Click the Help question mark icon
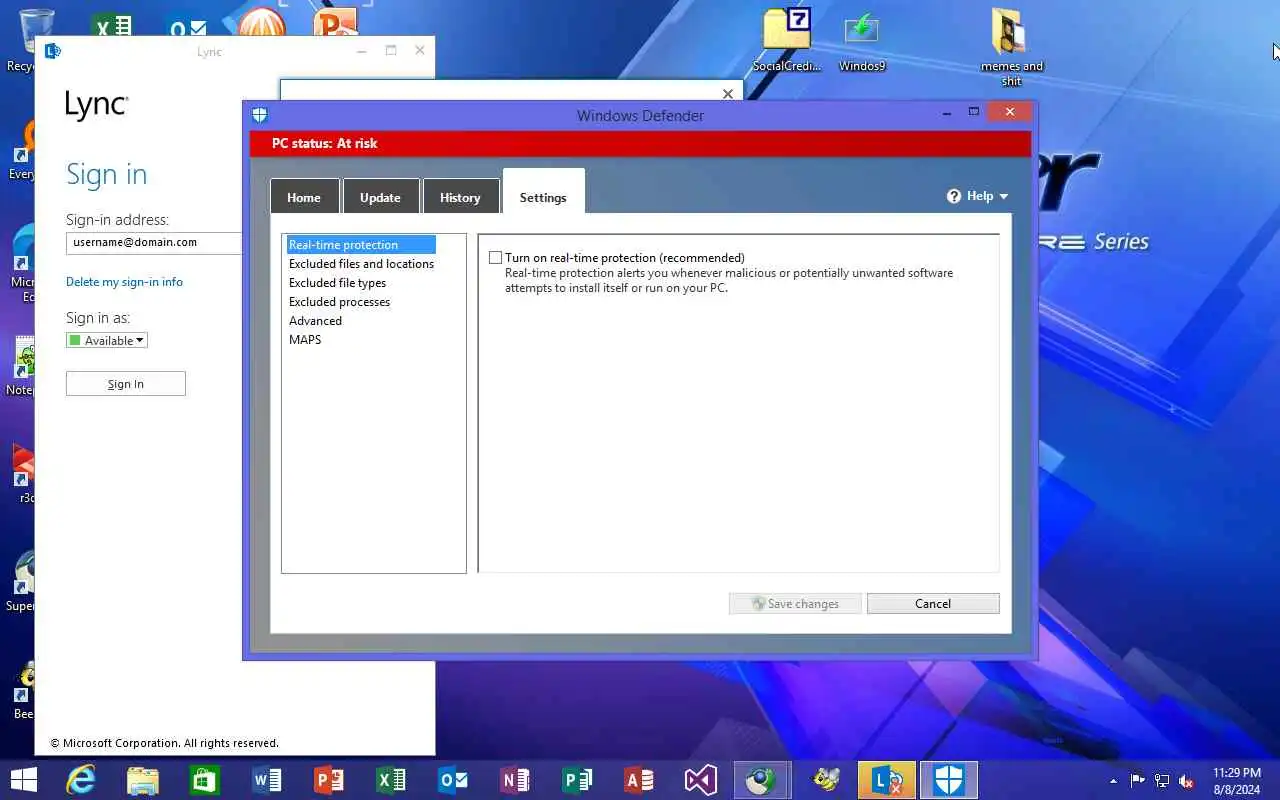This screenshot has height=800, width=1280. click(954, 196)
